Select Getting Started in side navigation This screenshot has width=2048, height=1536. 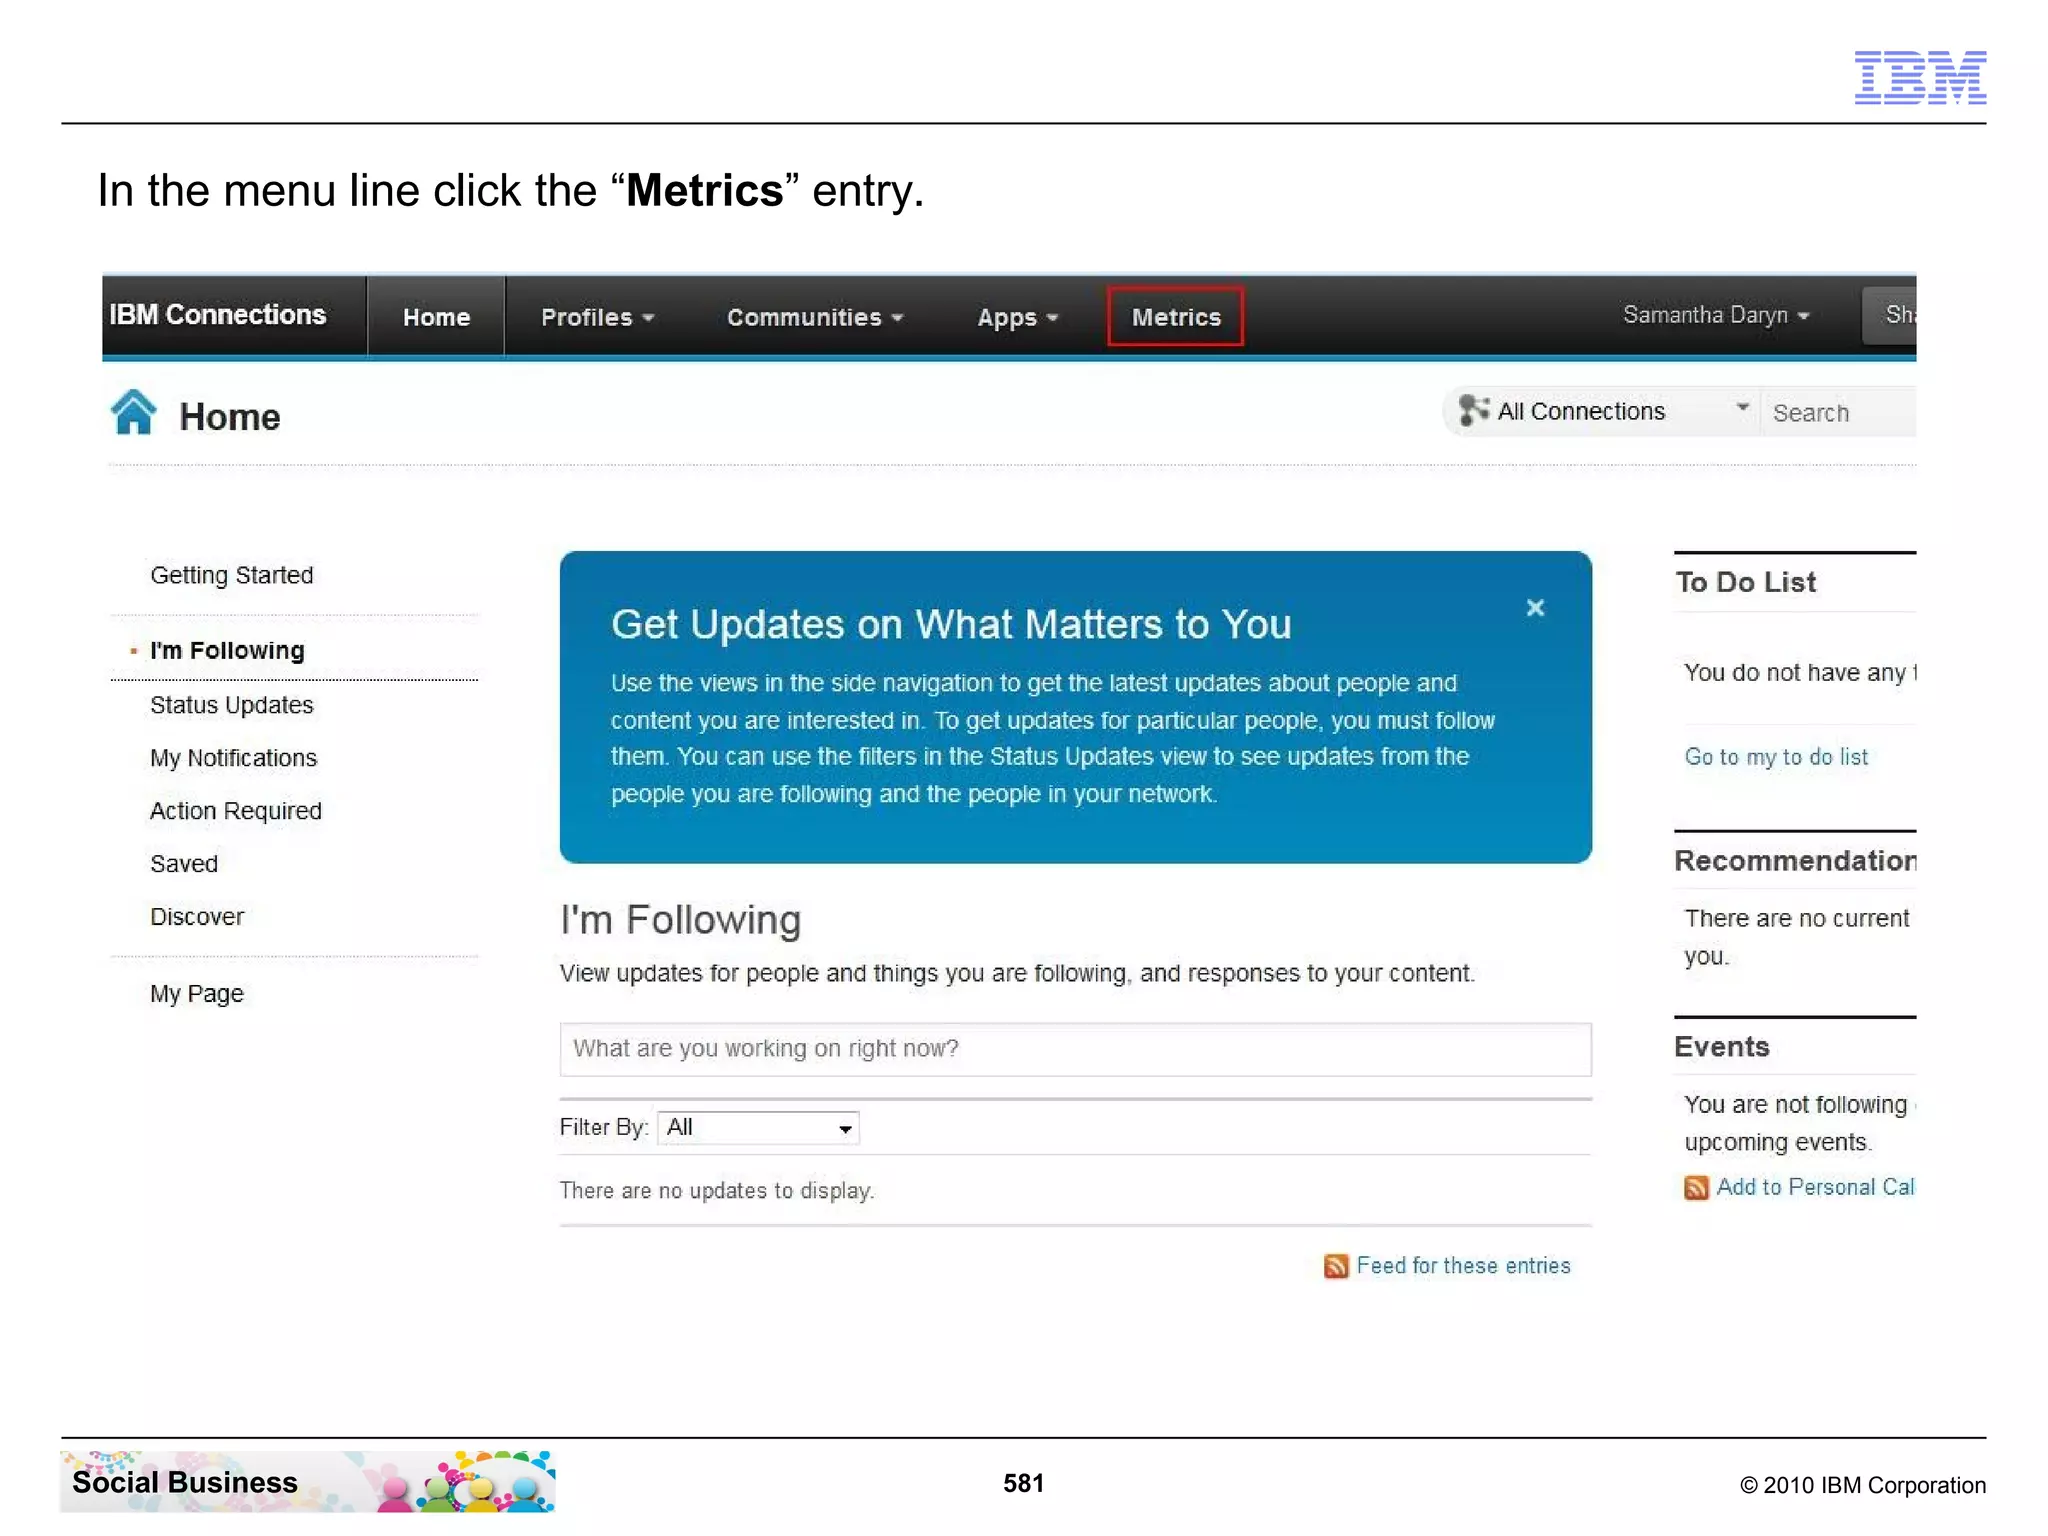tap(232, 575)
